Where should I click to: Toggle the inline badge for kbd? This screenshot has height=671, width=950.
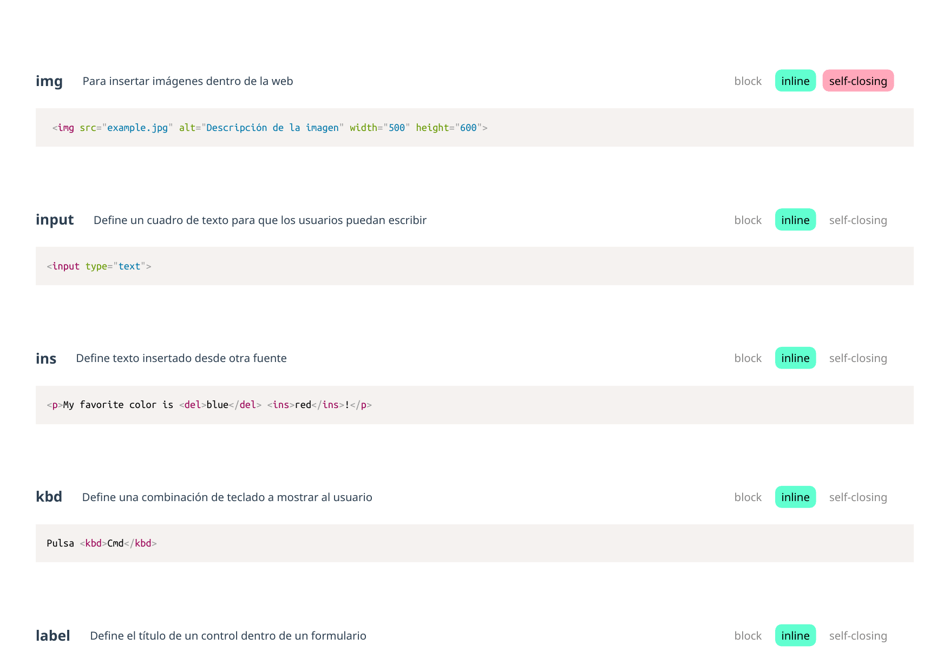pos(795,496)
